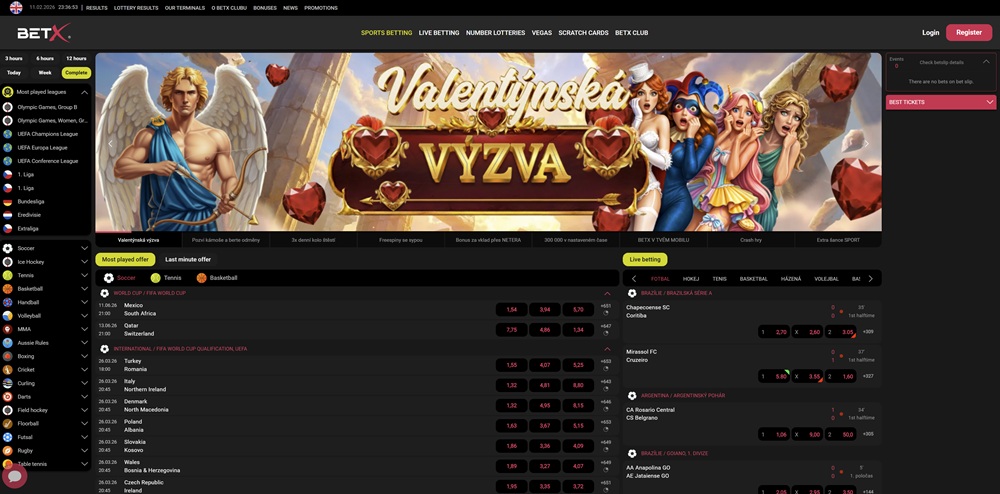
Task: Click the MMA sport icon
Action: coord(8,329)
